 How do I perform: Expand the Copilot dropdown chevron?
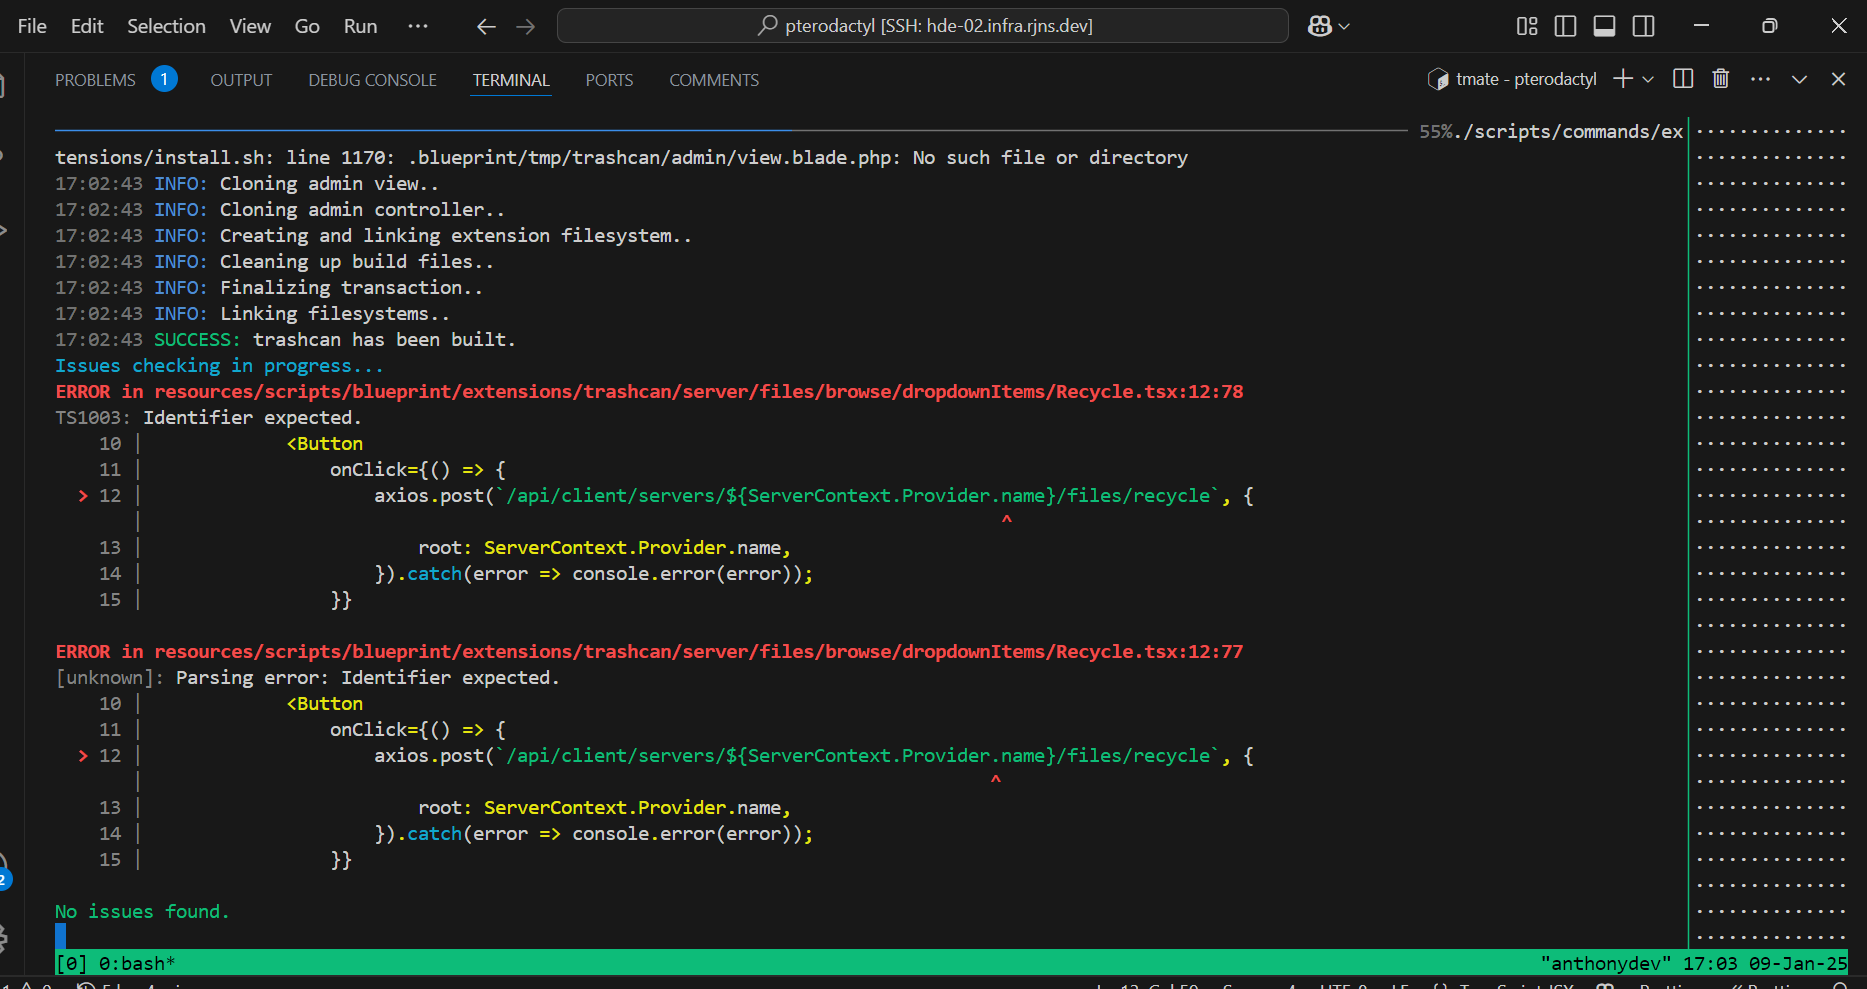[x=1344, y=27]
